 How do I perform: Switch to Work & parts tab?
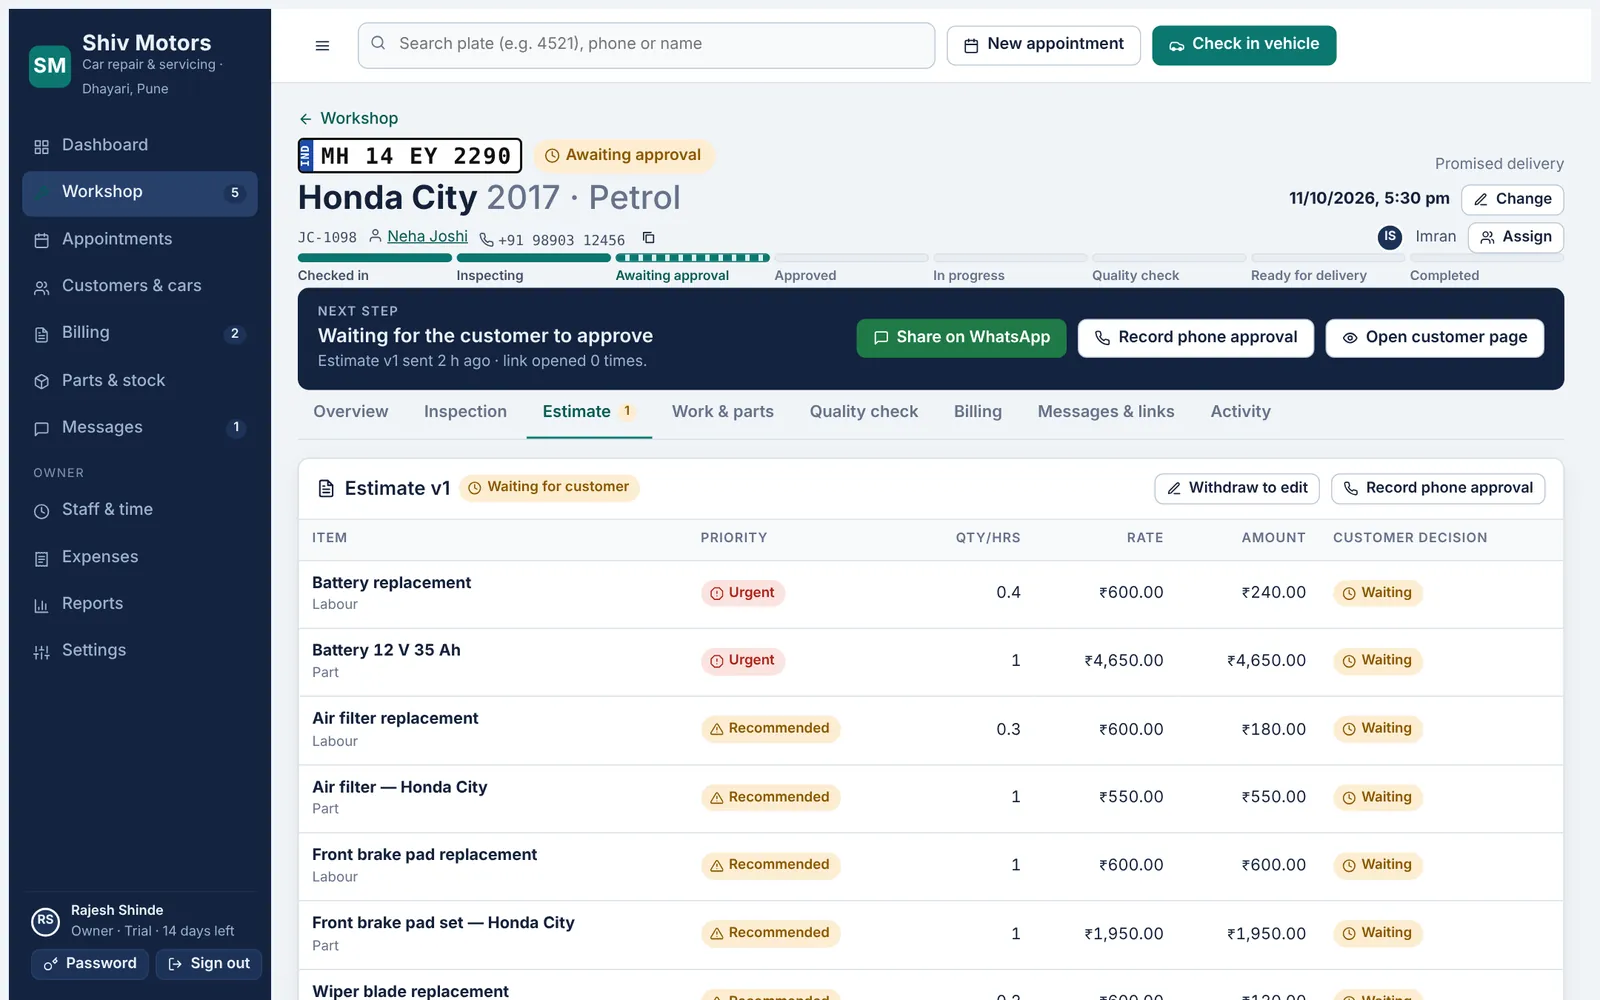(x=723, y=412)
